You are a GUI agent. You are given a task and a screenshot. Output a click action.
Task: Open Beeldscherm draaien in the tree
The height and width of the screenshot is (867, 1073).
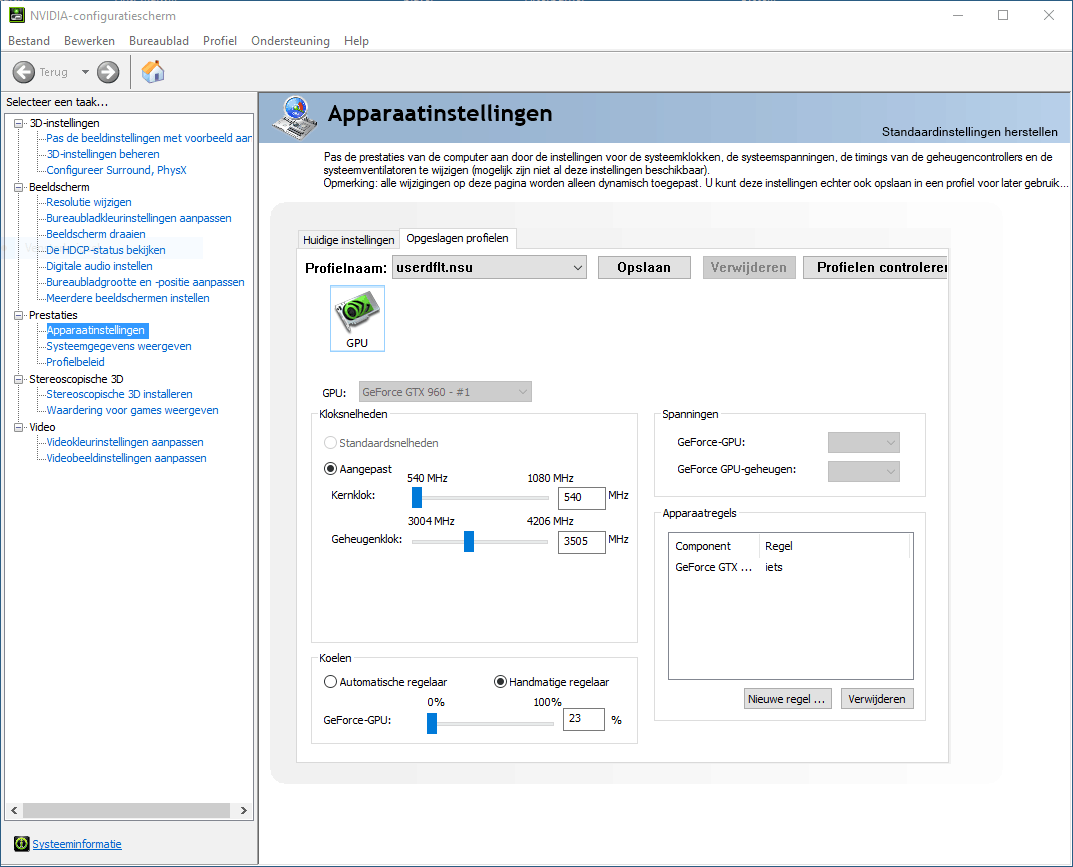(96, 234)
